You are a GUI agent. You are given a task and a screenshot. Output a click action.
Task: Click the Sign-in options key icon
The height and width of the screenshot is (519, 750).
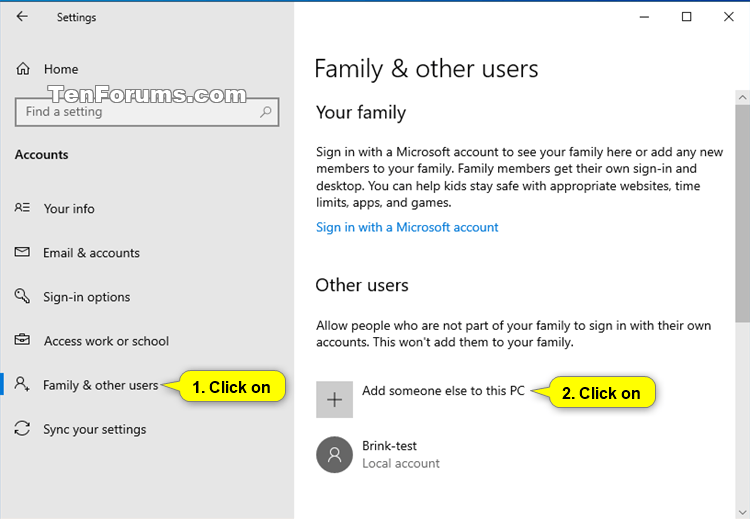22,296
